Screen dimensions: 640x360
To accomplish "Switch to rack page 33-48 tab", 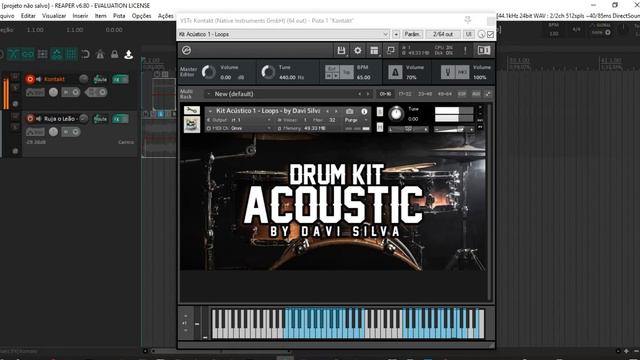I will tap(425, 94).
